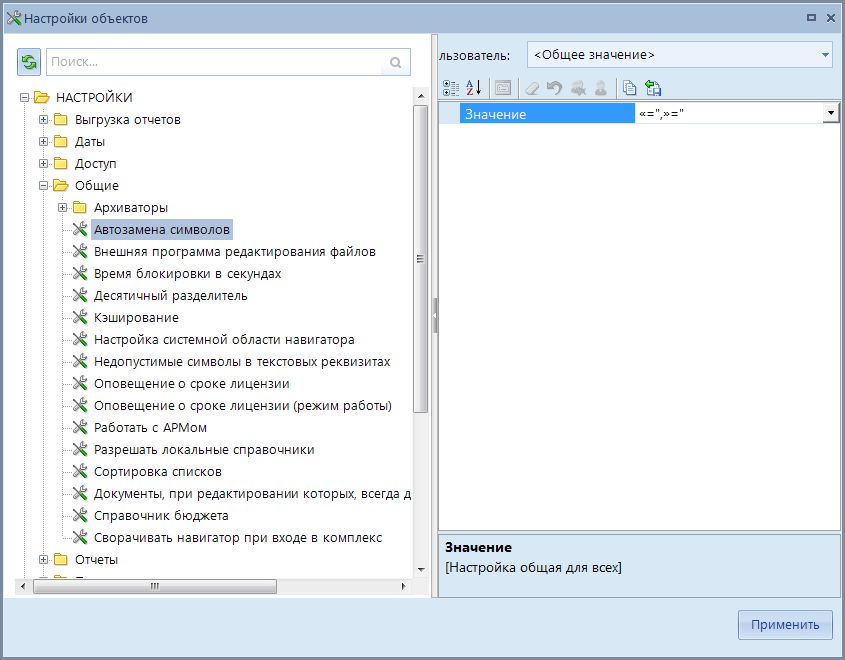Switch property grid to categorized view
Image resolution: width=845 pixels, height=660 pixels.
click(x=450, y=88)
